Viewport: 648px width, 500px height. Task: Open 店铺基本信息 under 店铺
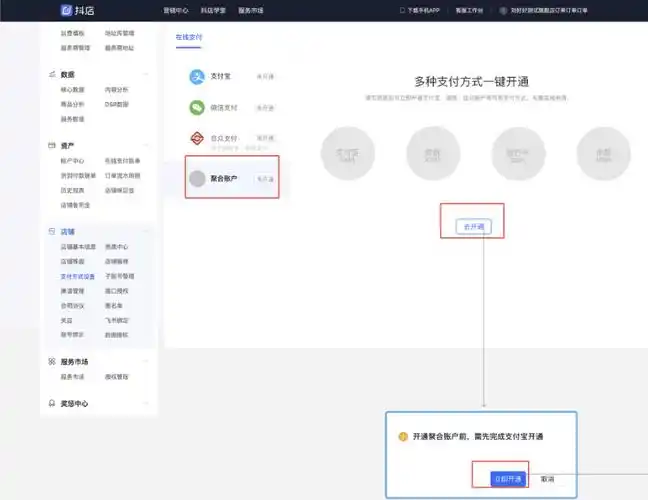click(x=78, y=247)
